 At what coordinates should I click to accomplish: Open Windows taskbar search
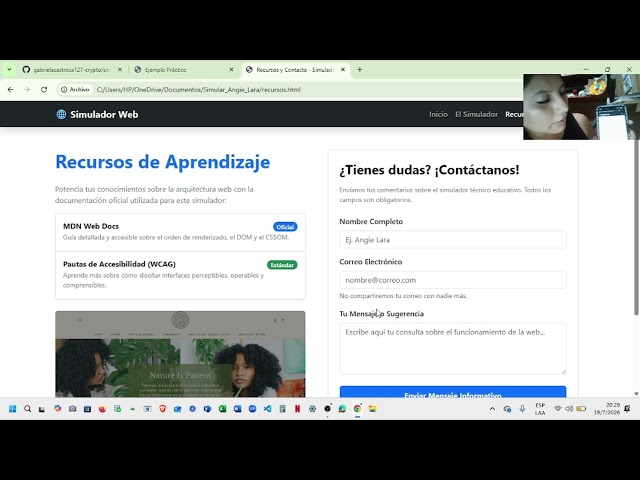27,409
